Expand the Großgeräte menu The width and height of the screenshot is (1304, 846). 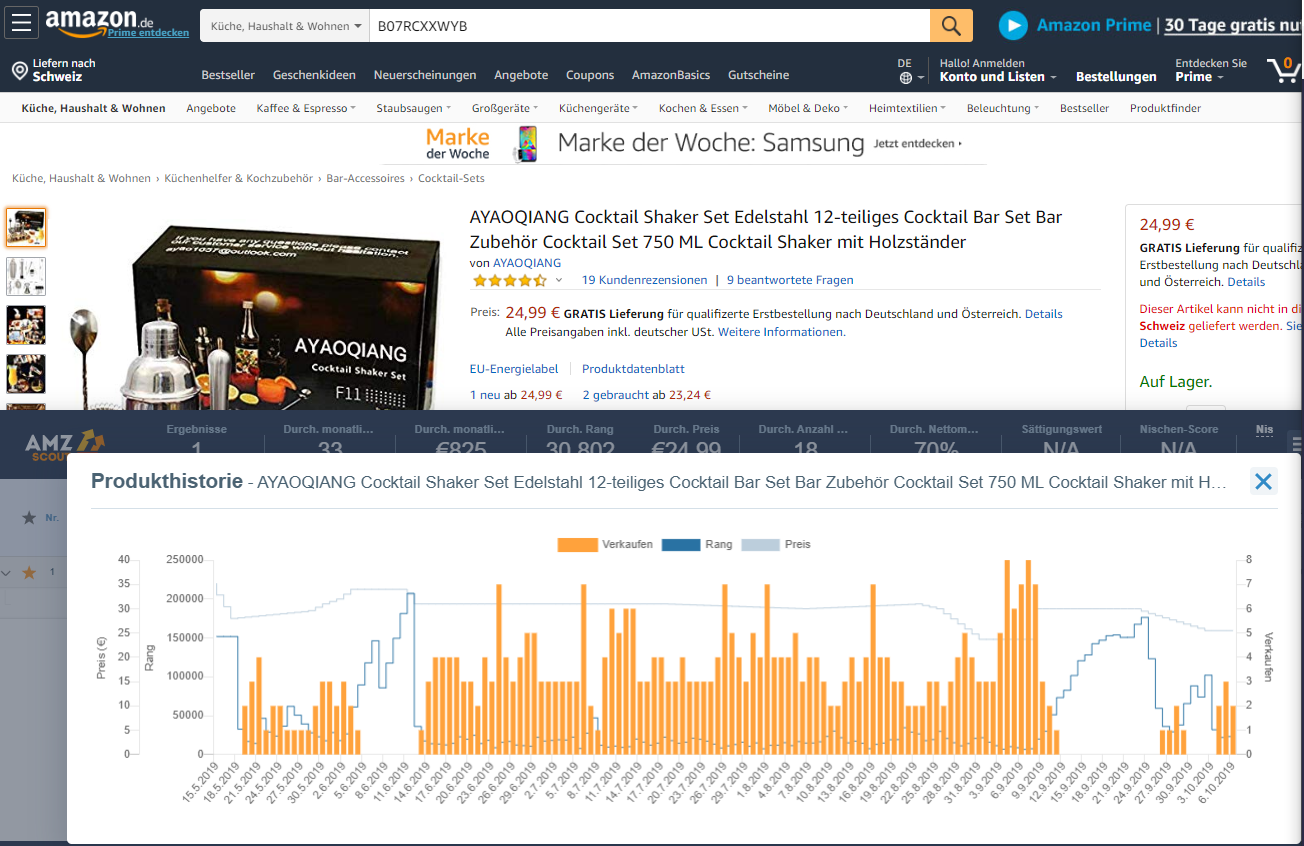pyautogui.click(x=505, y=108)
